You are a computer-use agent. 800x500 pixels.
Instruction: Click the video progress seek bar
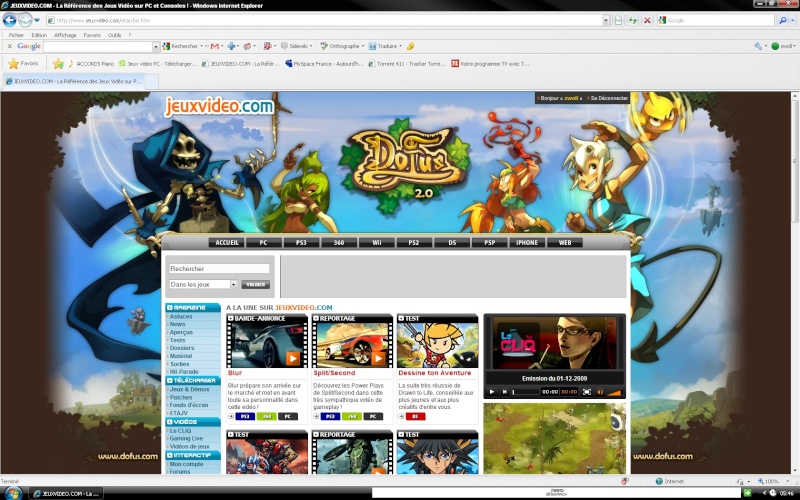[526, 392]
